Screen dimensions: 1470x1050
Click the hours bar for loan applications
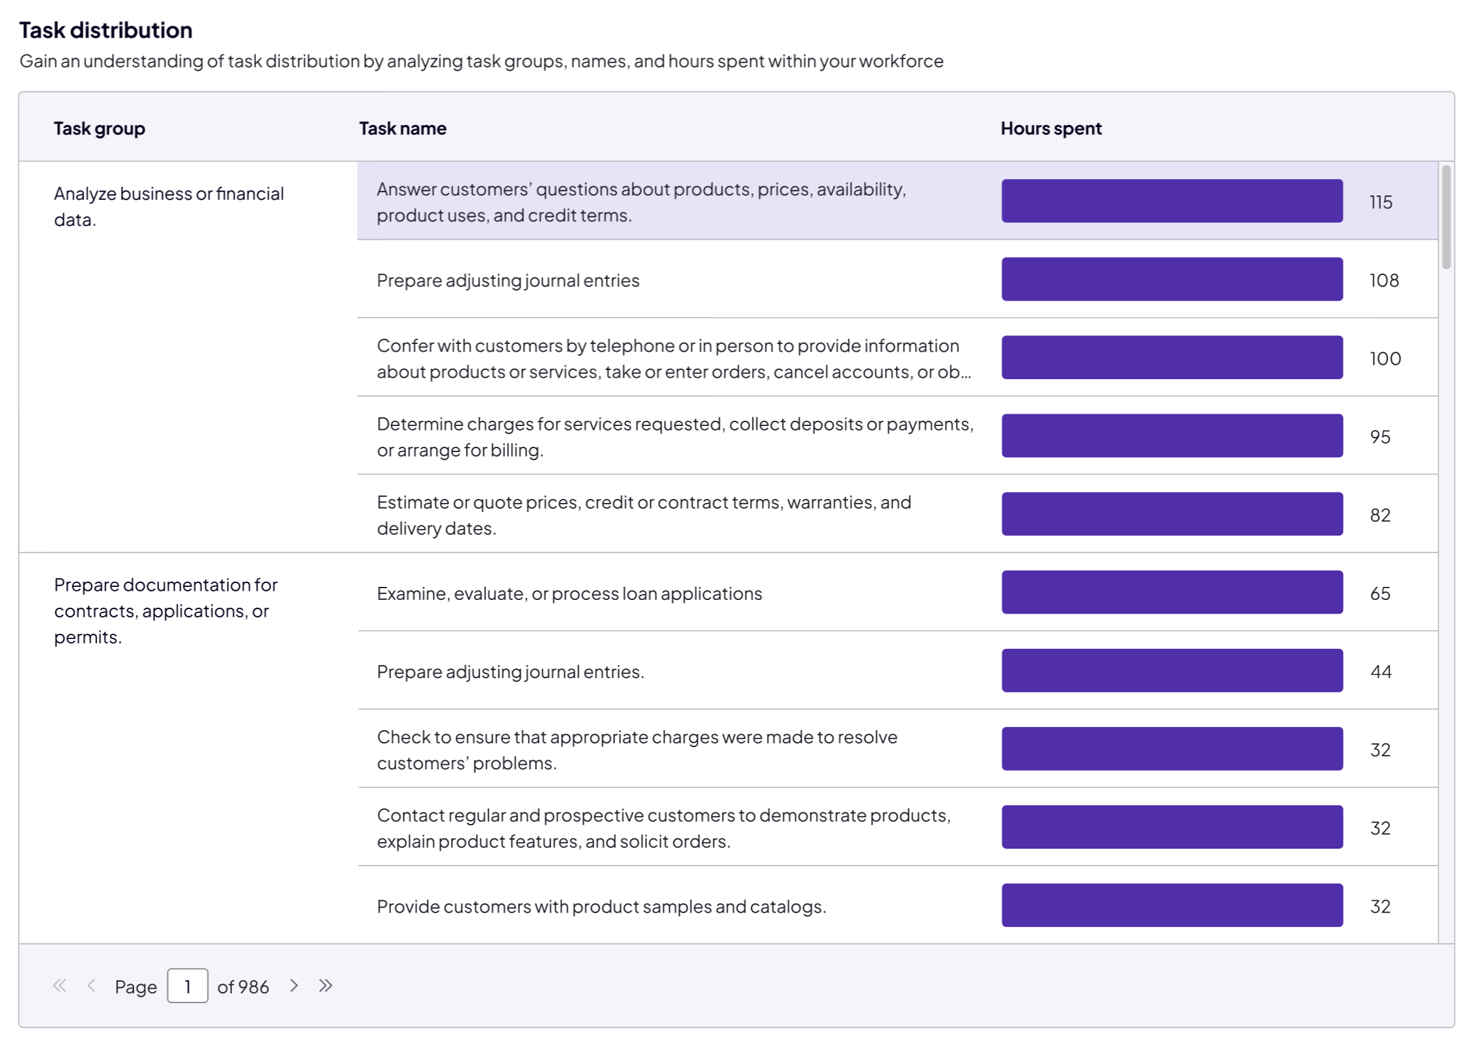1171,593
